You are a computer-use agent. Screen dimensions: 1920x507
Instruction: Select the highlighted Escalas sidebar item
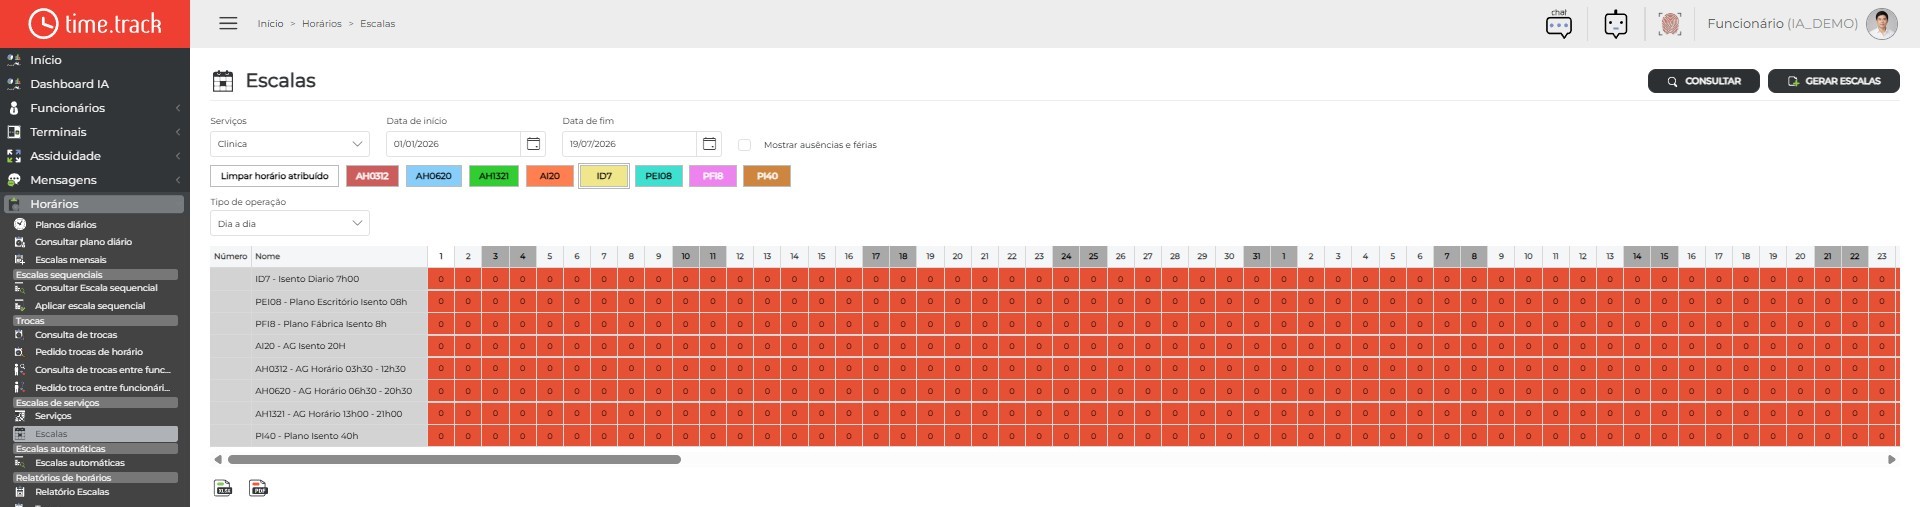(95, 434)
